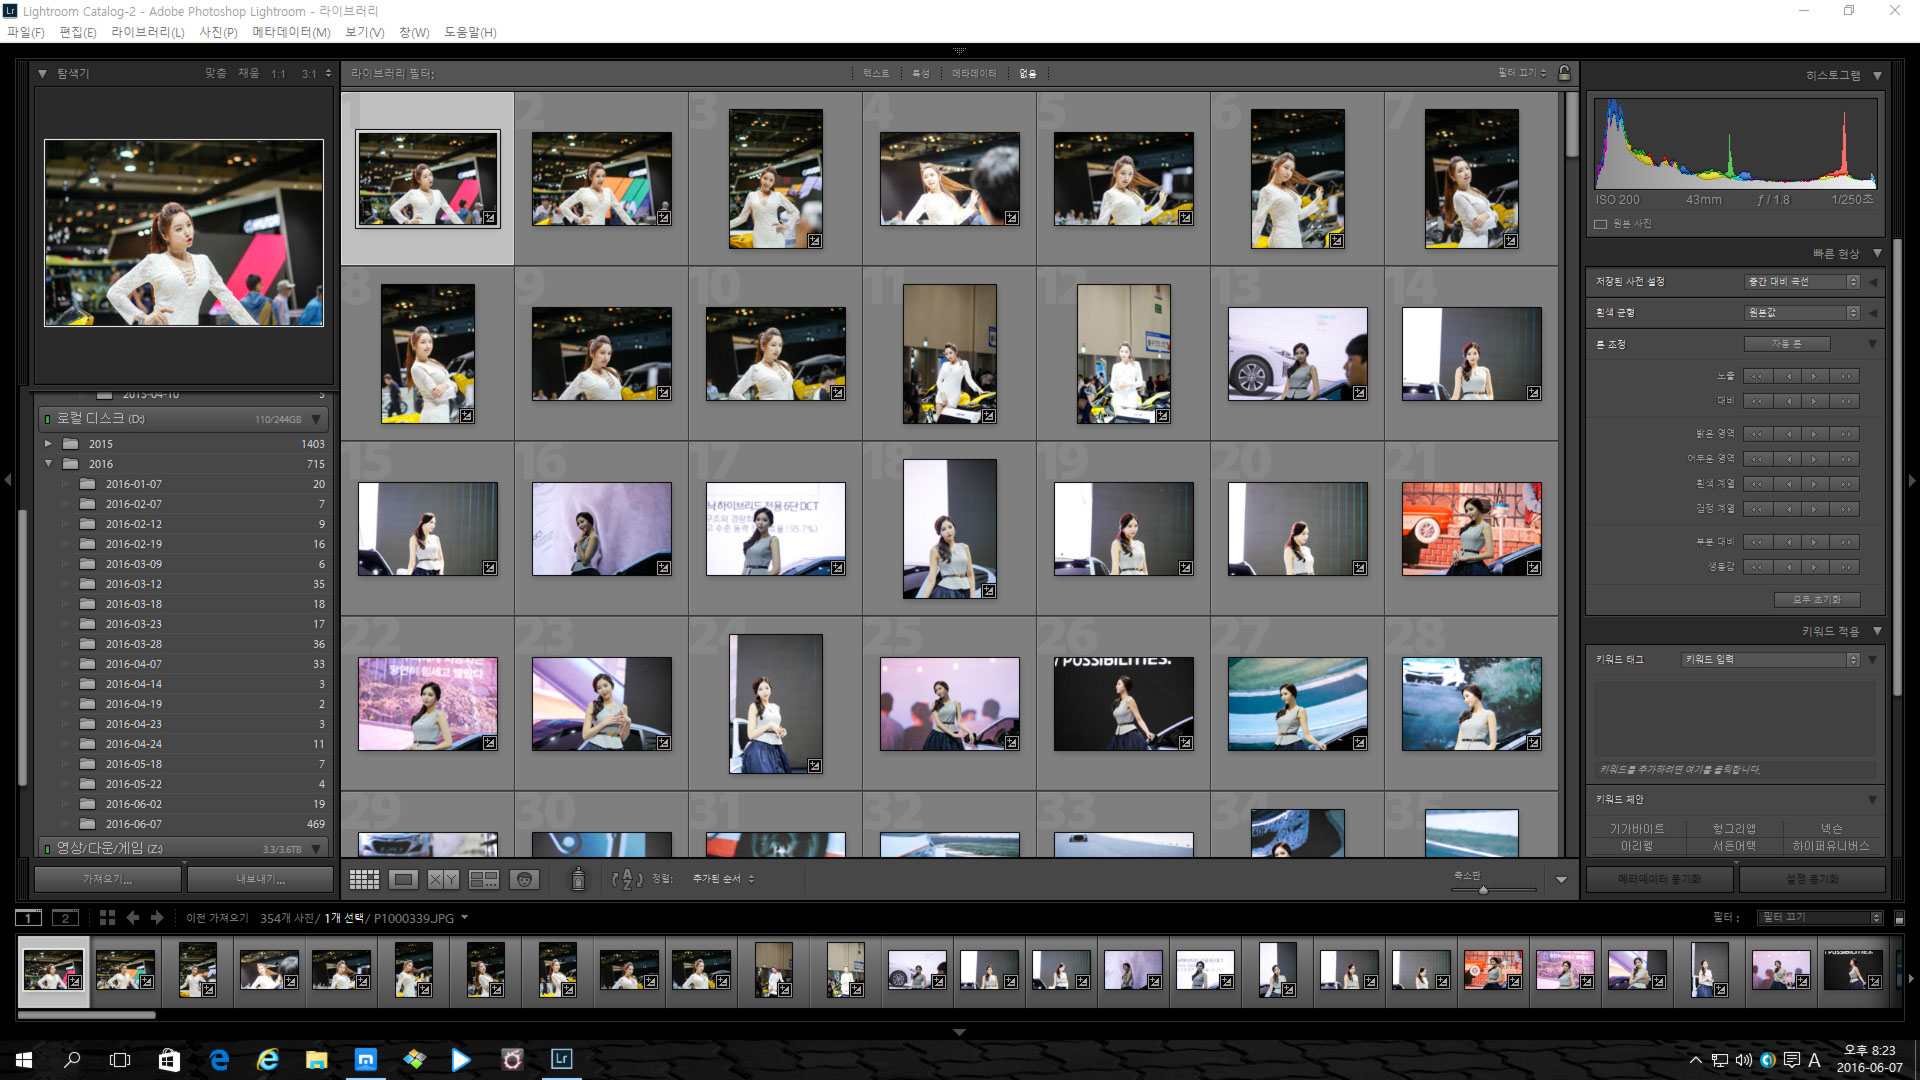Open the 메타데이터(M) menu
Image resolution: width=1920 pixels, height=1080 pixels.
coord(291,32)
